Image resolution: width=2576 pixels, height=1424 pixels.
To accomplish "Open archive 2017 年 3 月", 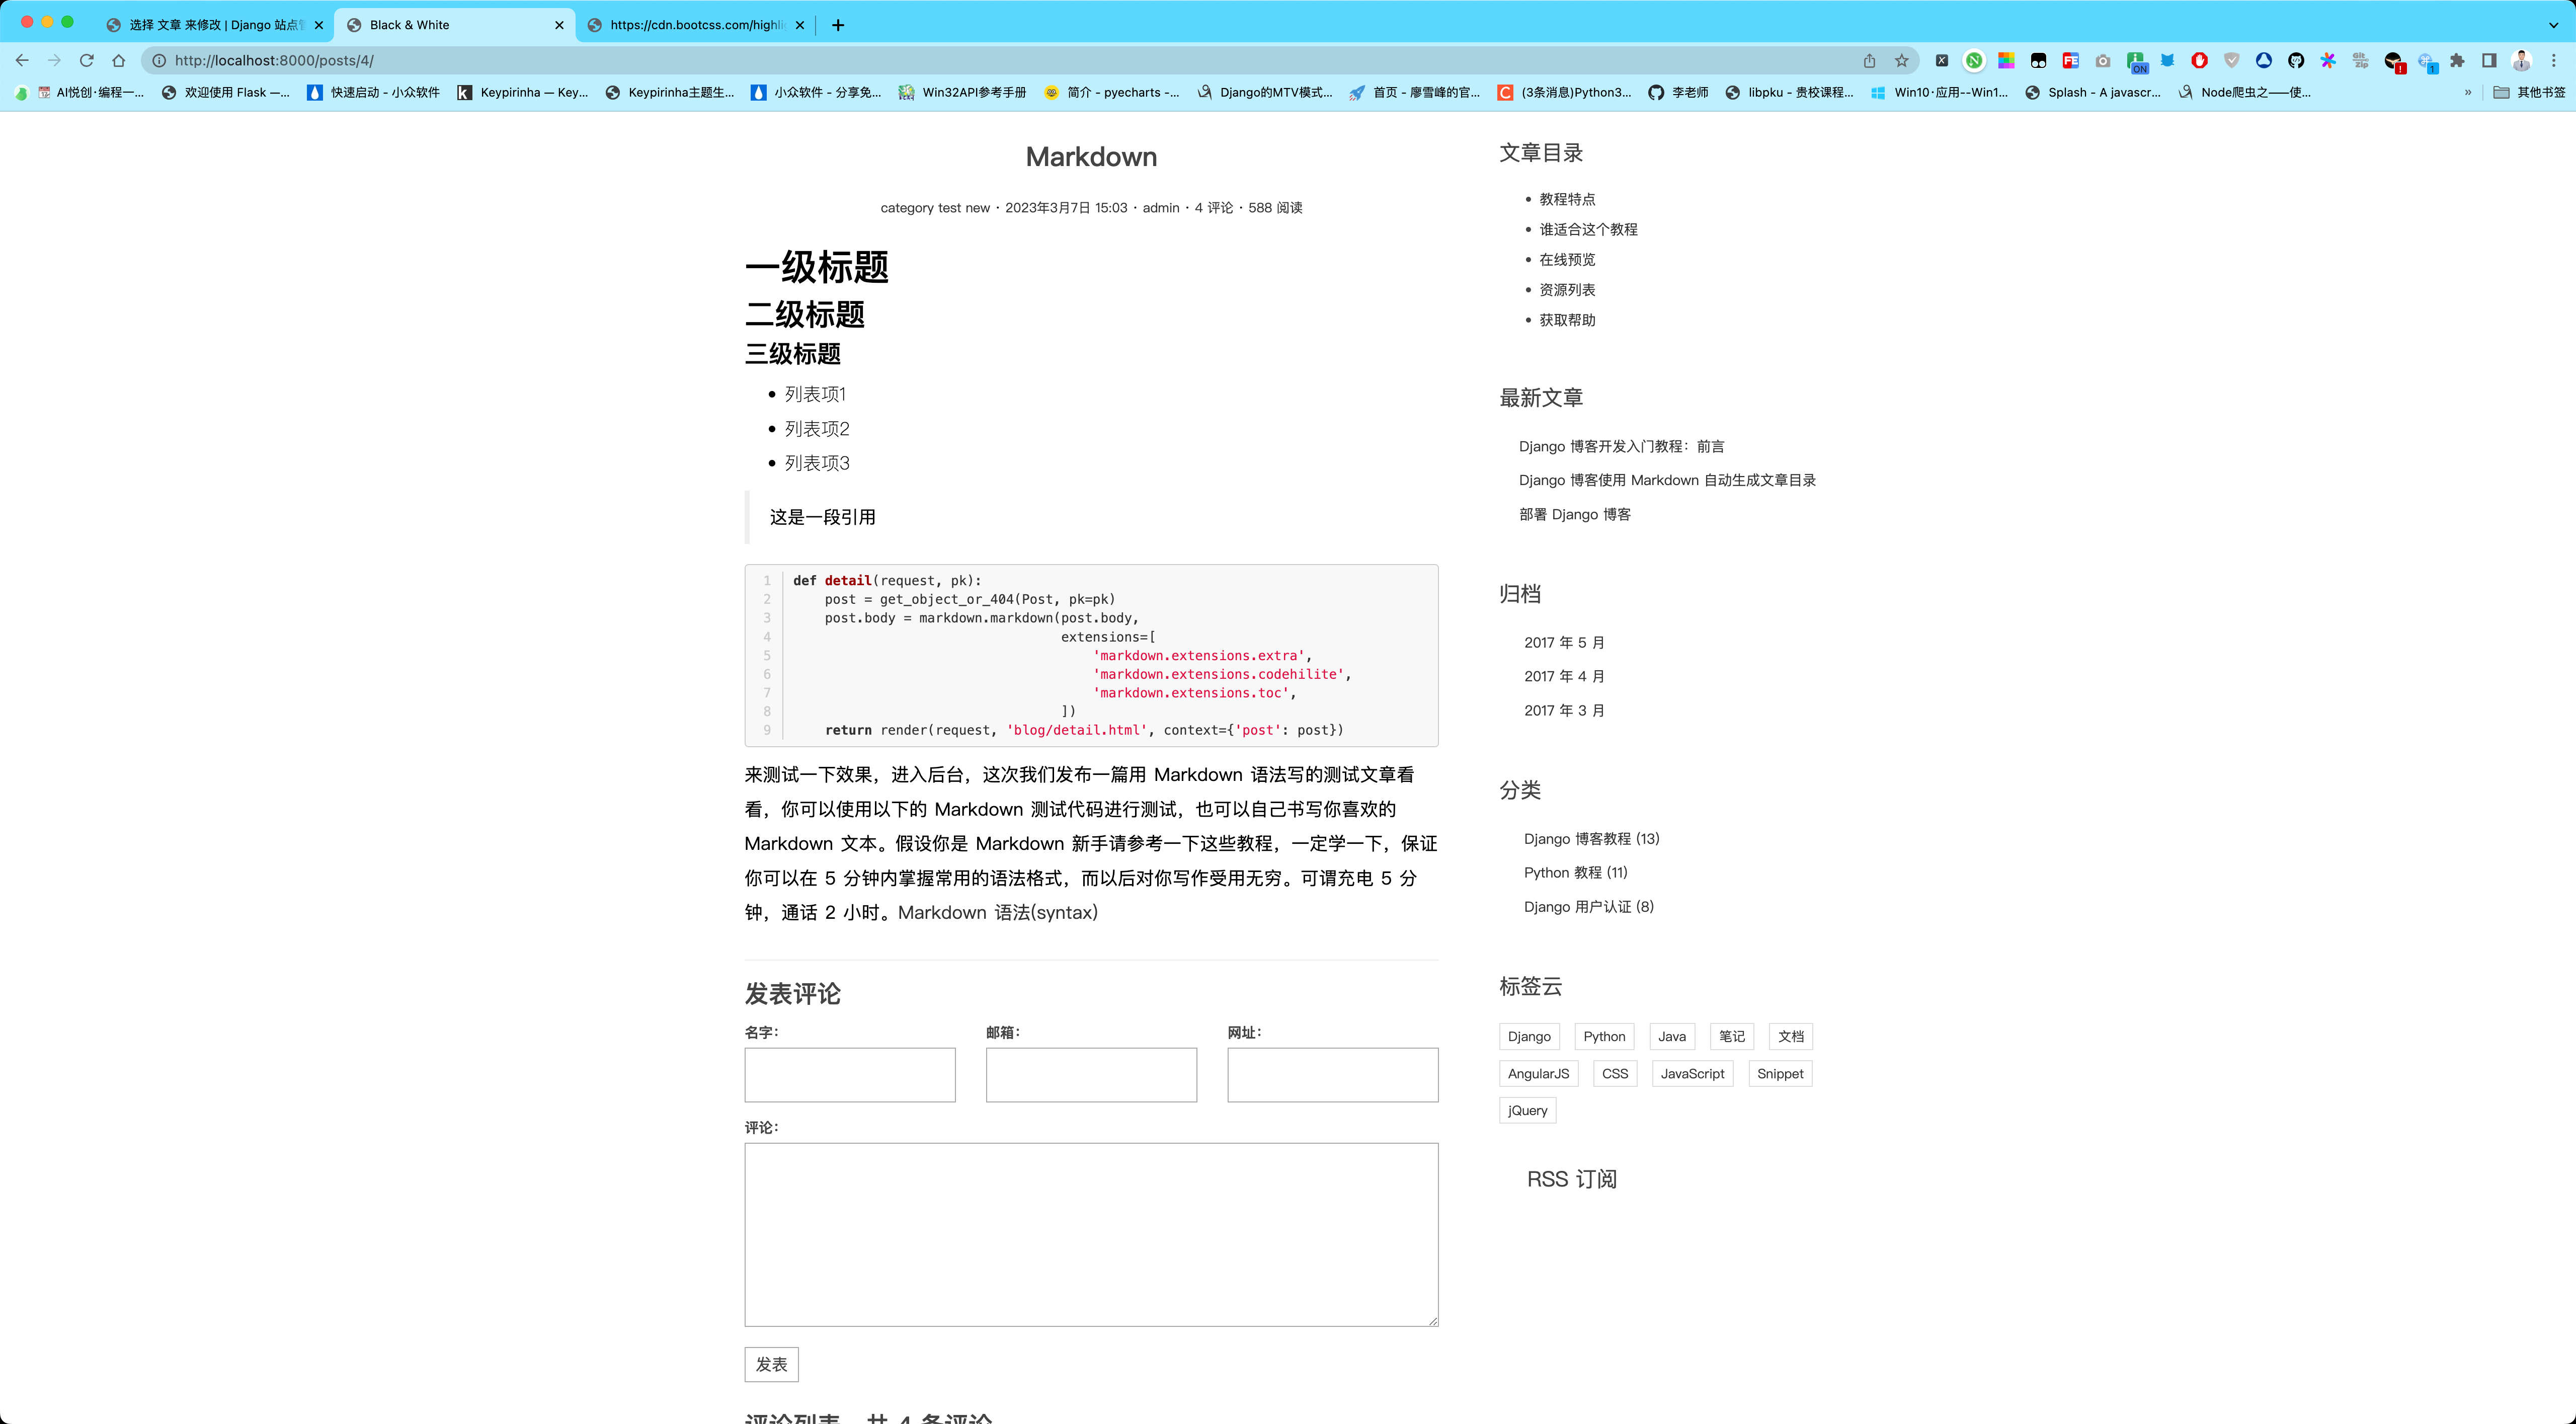I will (1564, 710).
